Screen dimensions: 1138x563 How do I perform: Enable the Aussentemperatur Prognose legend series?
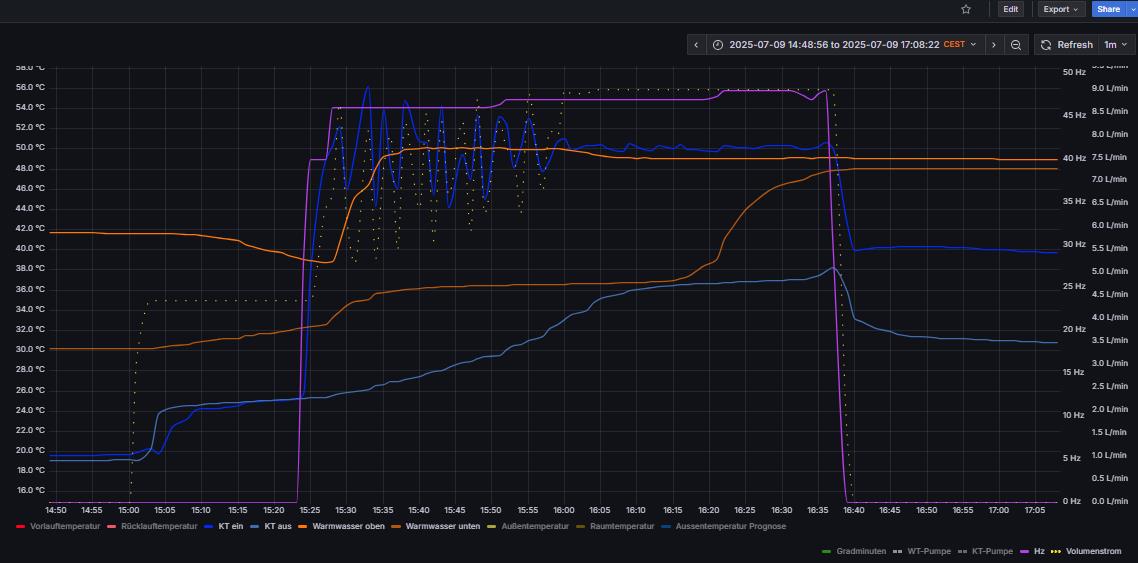click(x=730, y=526)
